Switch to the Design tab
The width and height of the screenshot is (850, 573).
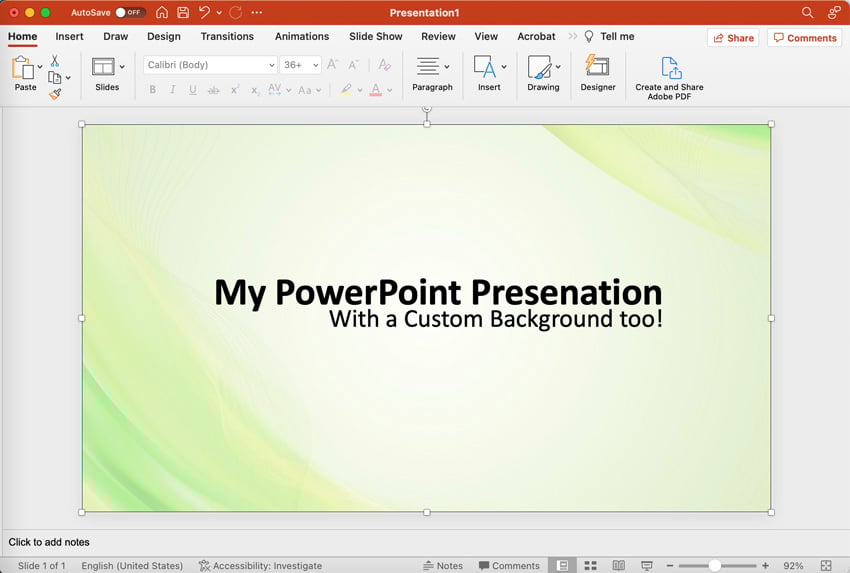click(x=164, y=37)
